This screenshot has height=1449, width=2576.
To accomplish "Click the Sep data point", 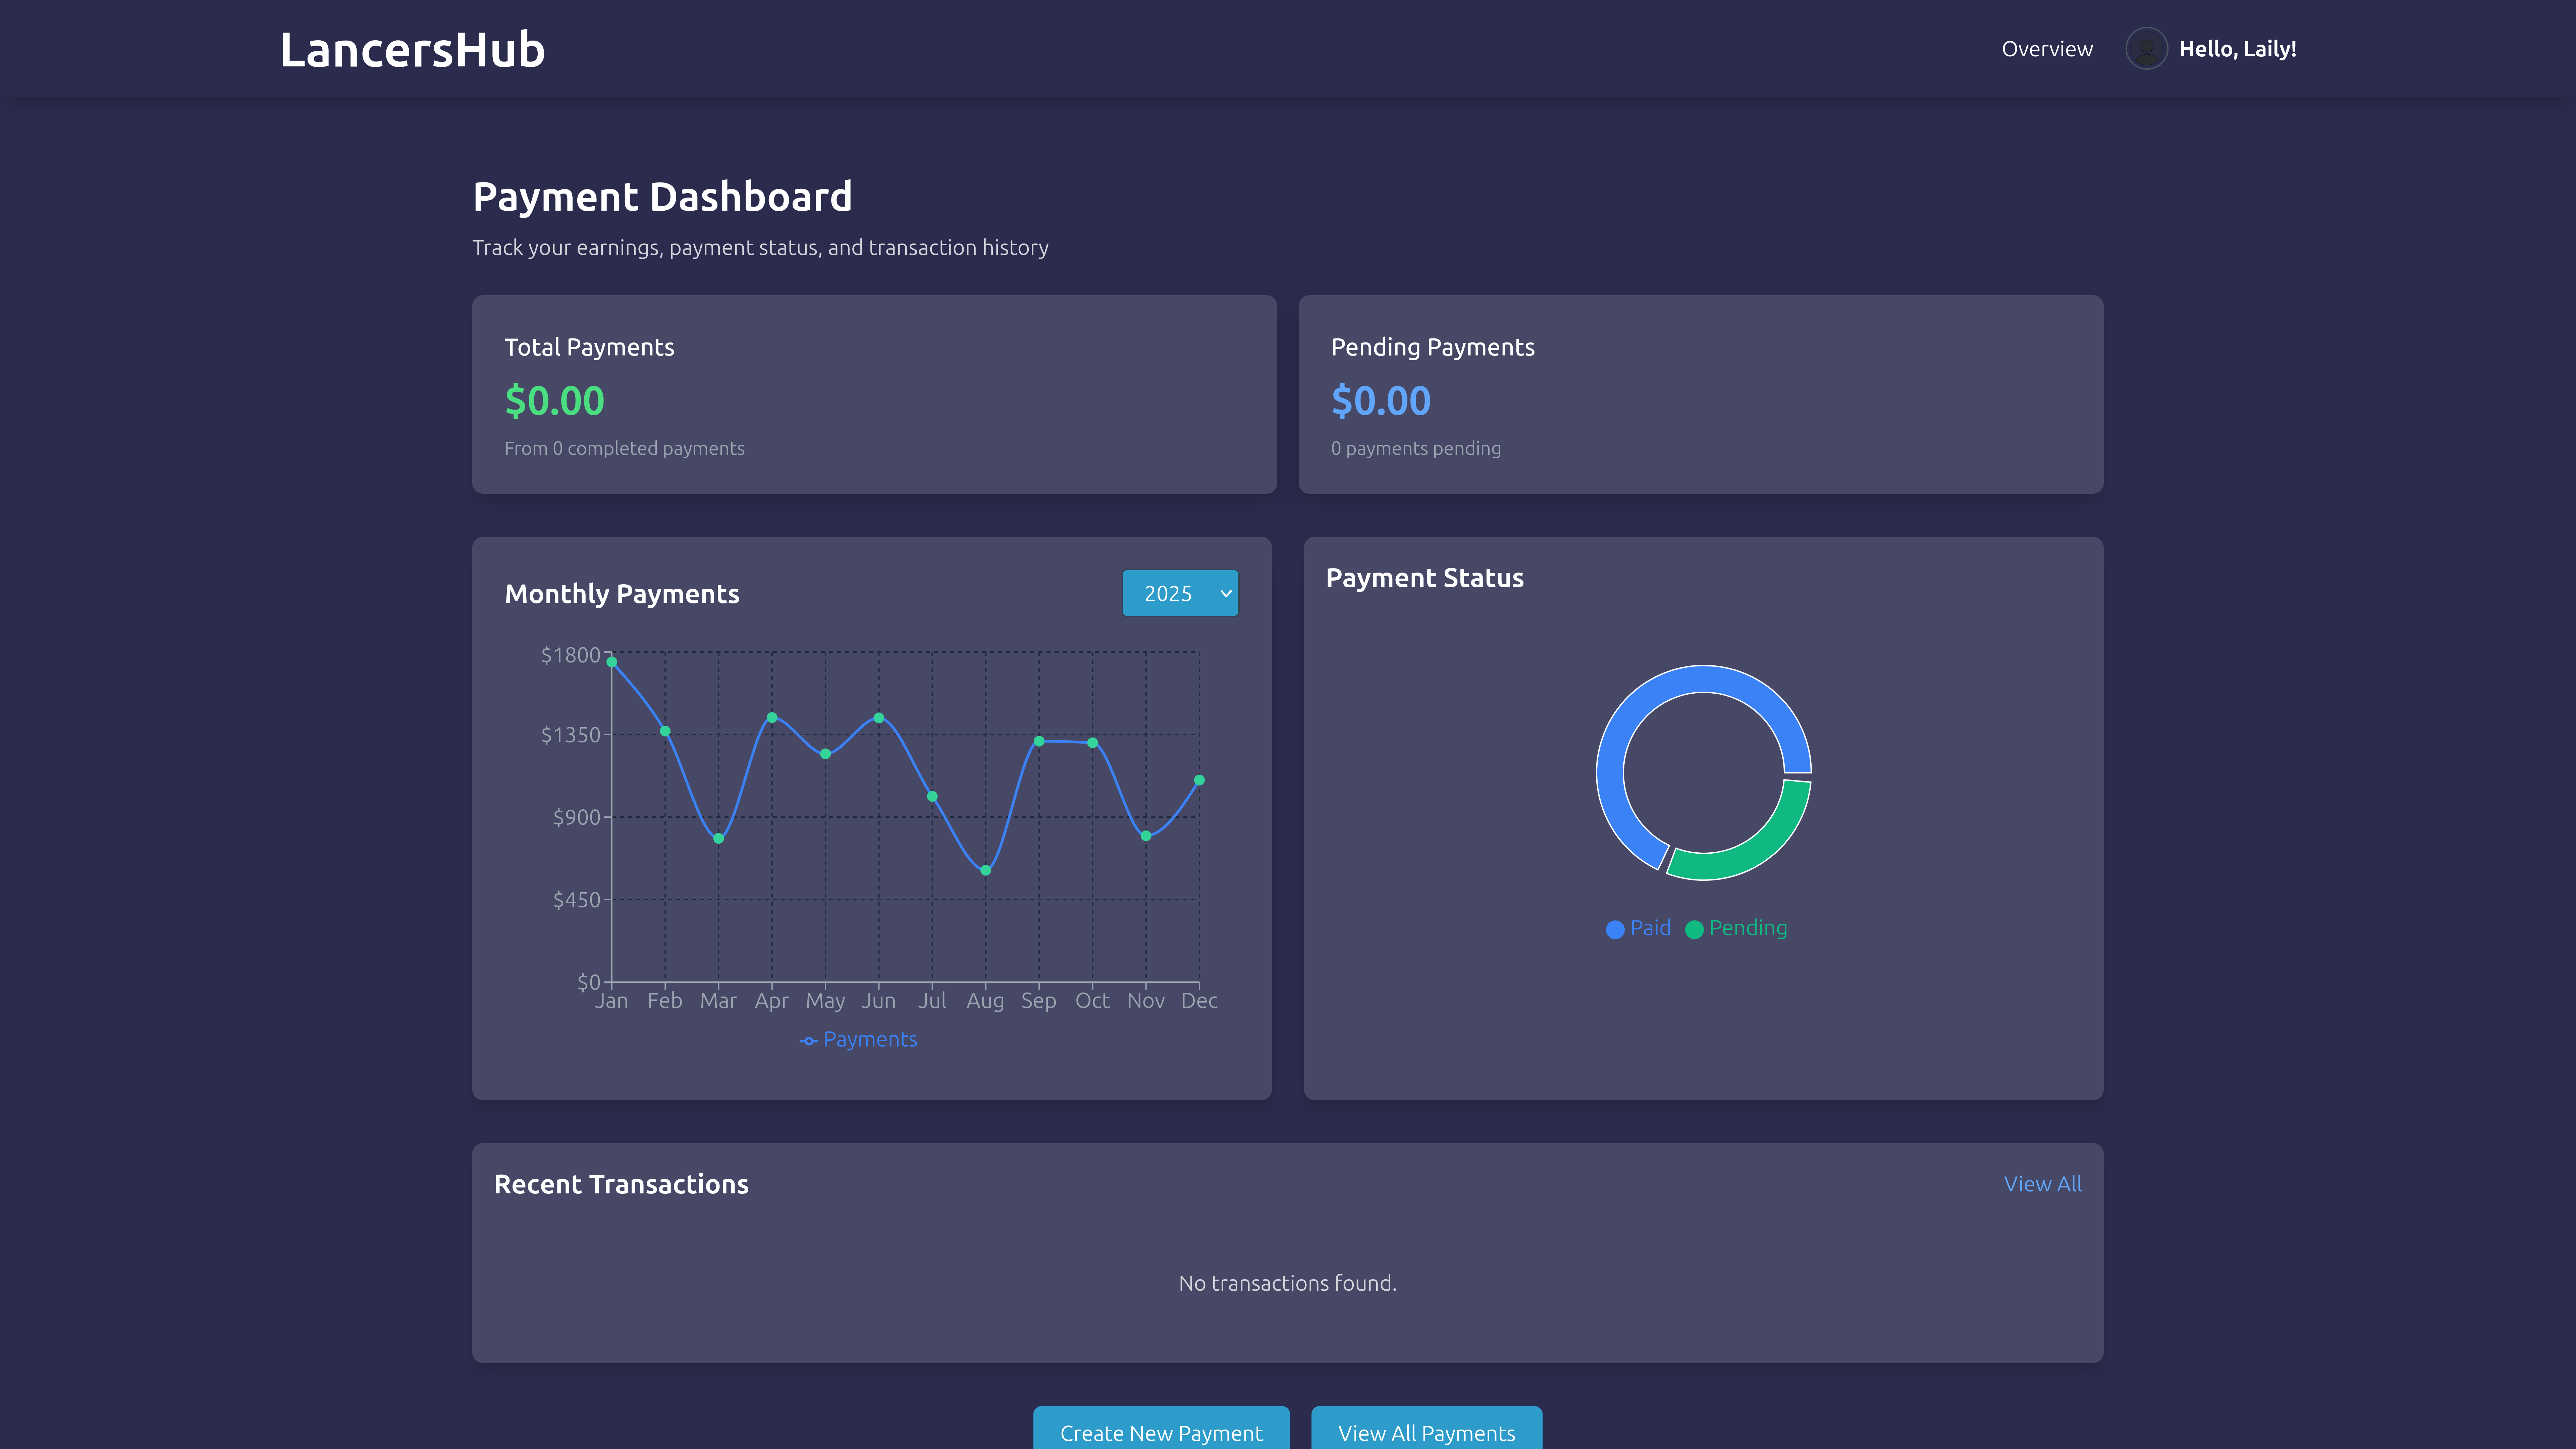I will (x=1039, y=741).
